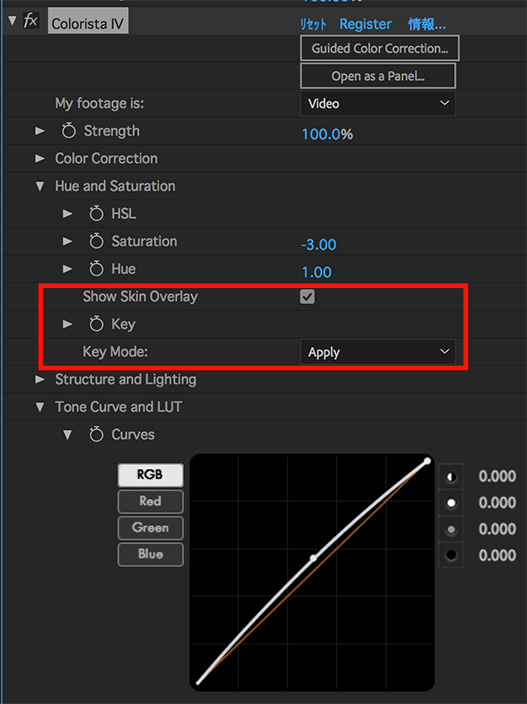This screenshot has height=704, width=527.
Task: Toggle the Curves stopwatch icon
Action: pyautogui.click(x=96, y=434)
